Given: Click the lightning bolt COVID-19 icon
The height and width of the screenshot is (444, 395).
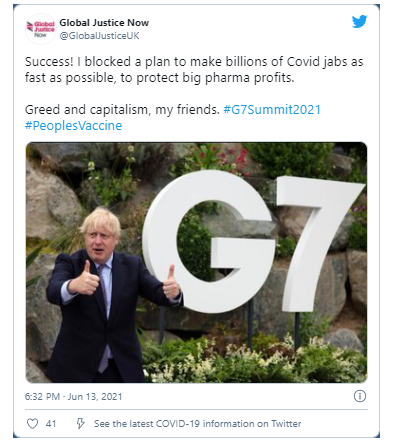Looking at the screenshot, I should pyautogui.click(x=80, y=424).
